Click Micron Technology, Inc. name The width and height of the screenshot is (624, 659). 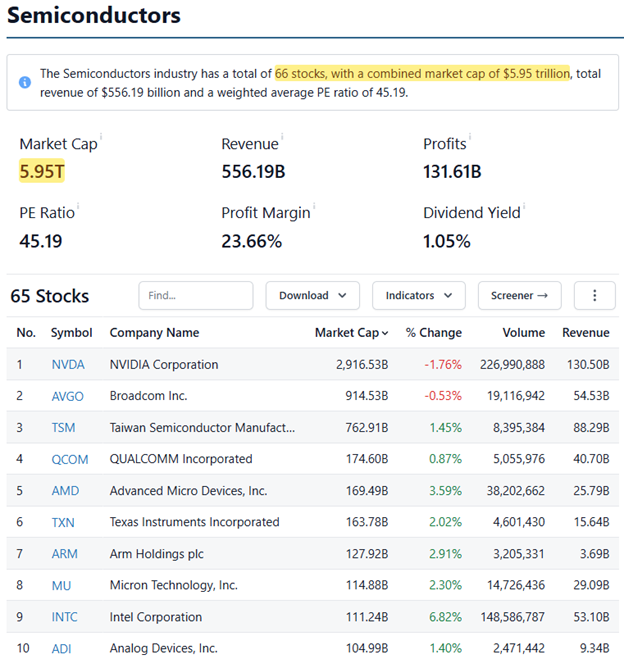[174, 585]
